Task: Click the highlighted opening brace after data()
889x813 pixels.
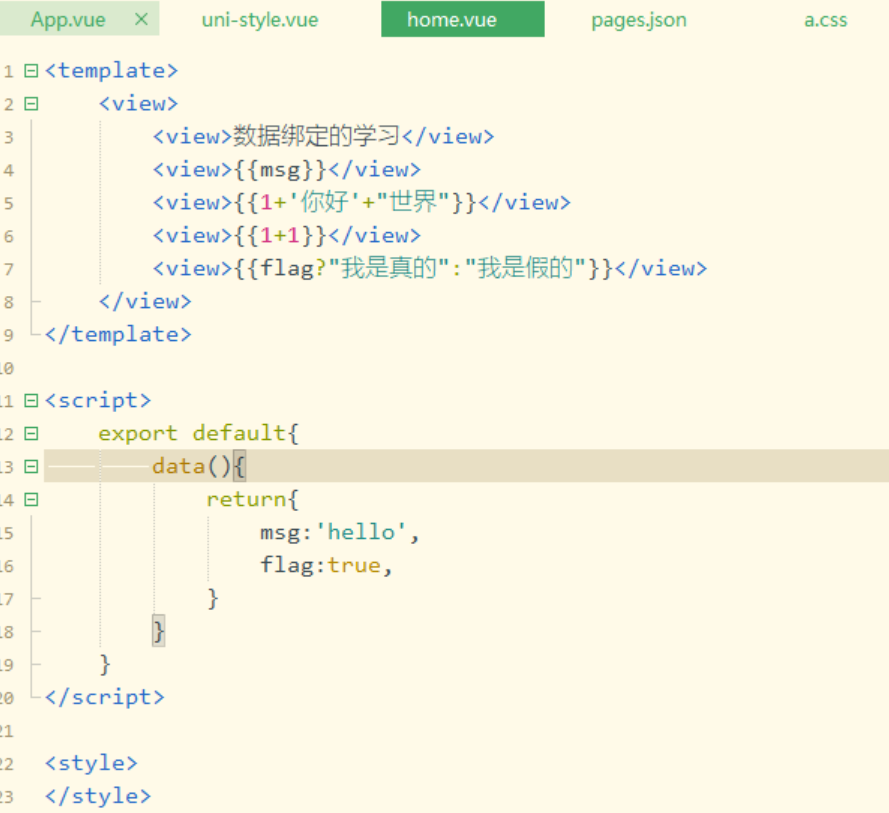Action: [x=239, y=467]
